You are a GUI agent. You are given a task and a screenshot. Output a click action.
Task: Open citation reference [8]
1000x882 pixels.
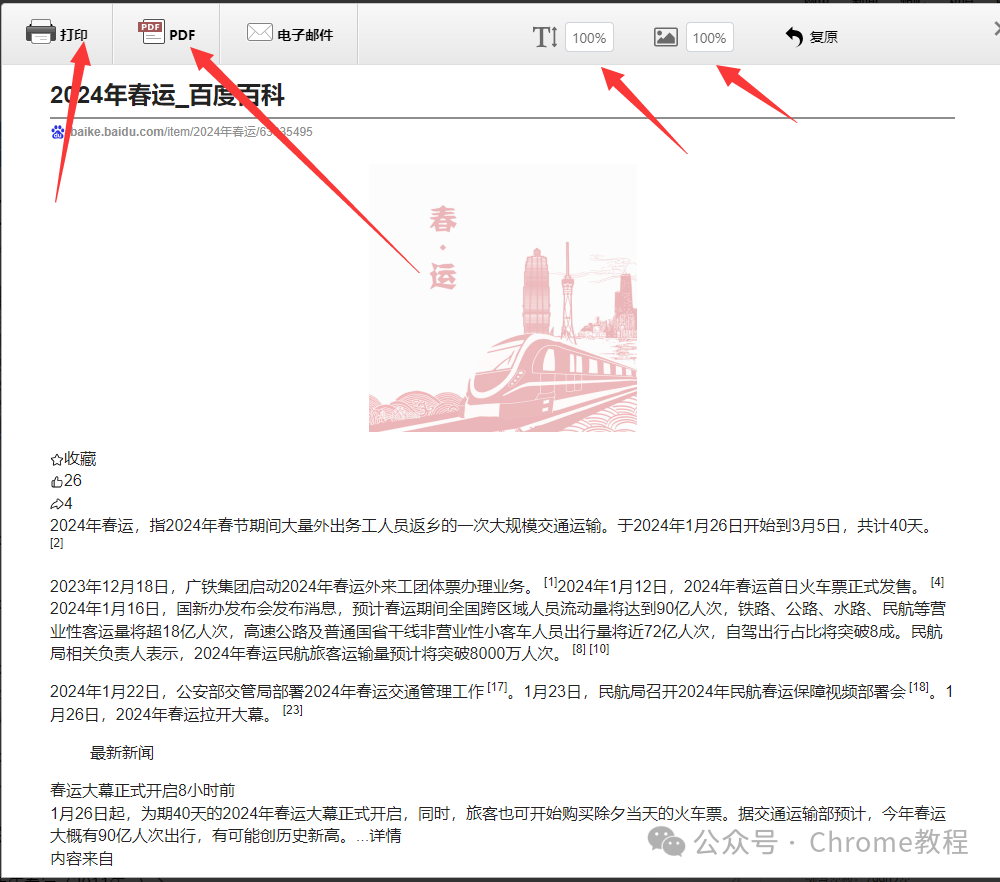[578, 649]
